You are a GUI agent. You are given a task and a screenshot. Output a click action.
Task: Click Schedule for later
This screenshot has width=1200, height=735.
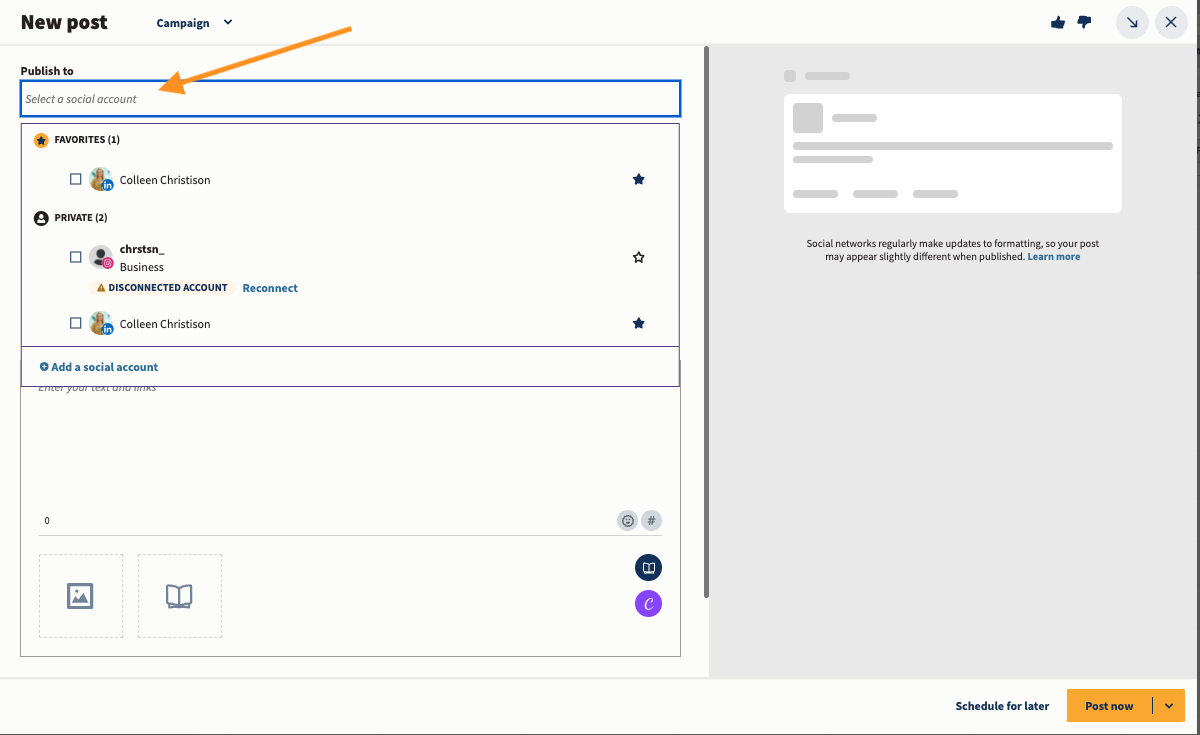pos(1002,706)
